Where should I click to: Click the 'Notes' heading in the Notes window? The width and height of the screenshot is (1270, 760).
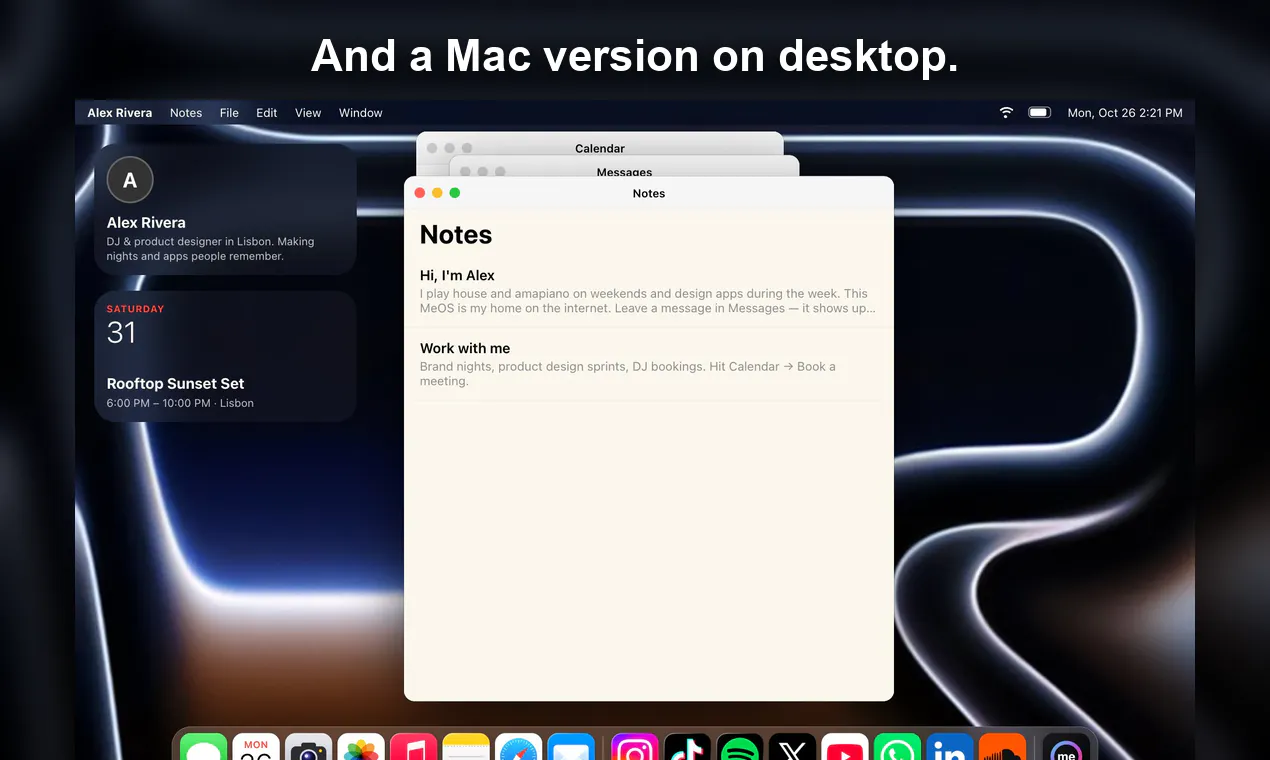click(456, 235)
